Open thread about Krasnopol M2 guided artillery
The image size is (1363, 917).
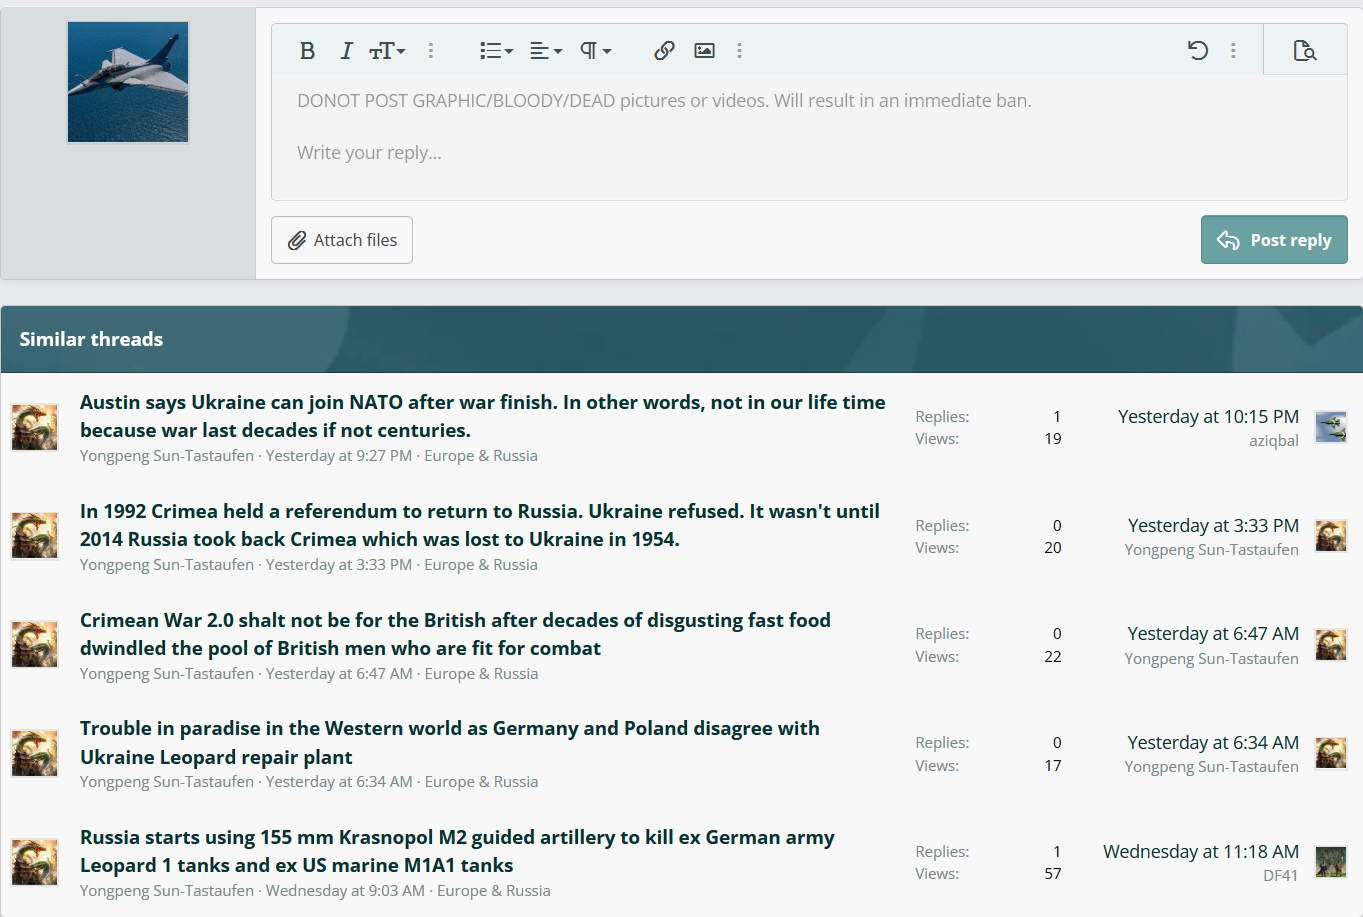click(457, 851)
